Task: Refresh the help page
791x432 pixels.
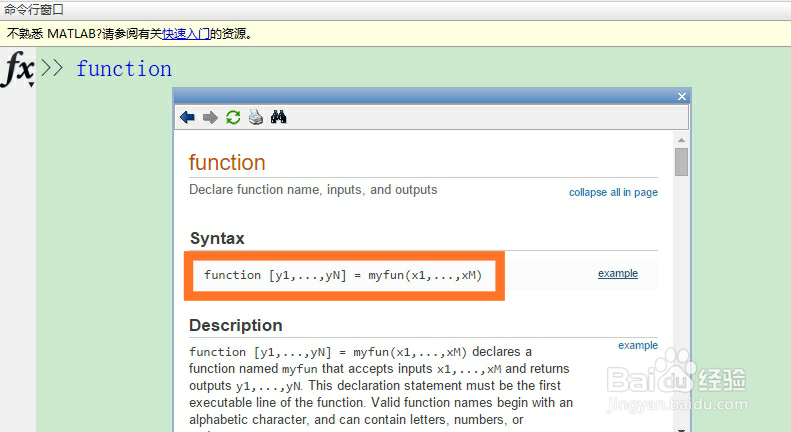Action: click(x=233, y=118)
